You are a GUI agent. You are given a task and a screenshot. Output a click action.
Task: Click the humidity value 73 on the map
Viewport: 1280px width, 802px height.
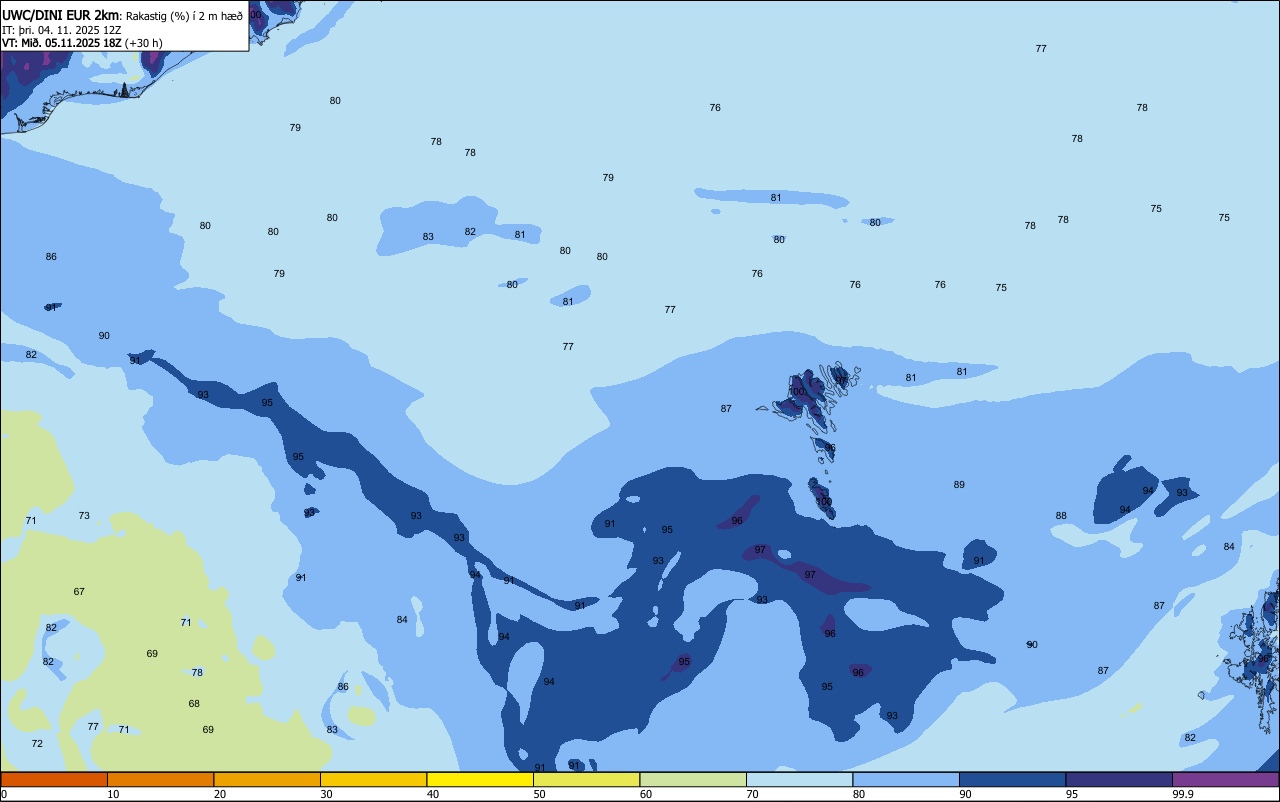pyautogui.click(x=84, y=516)
